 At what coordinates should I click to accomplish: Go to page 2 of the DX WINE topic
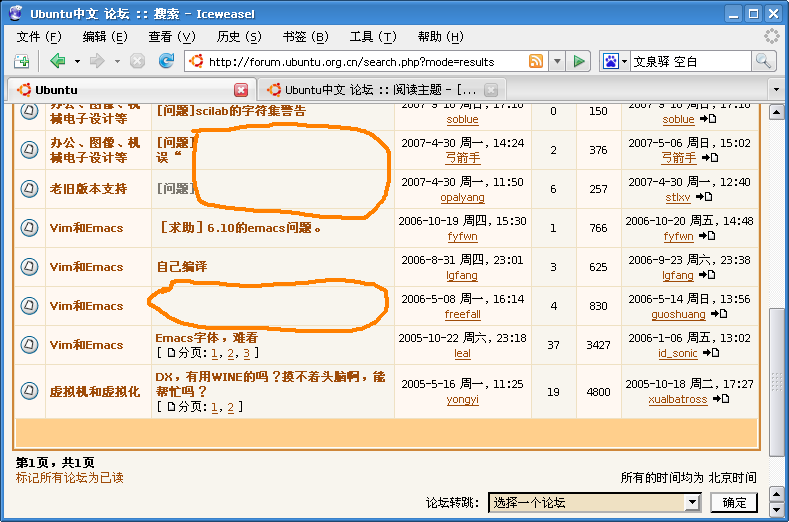pyautogui.click(x=230, y=407)
